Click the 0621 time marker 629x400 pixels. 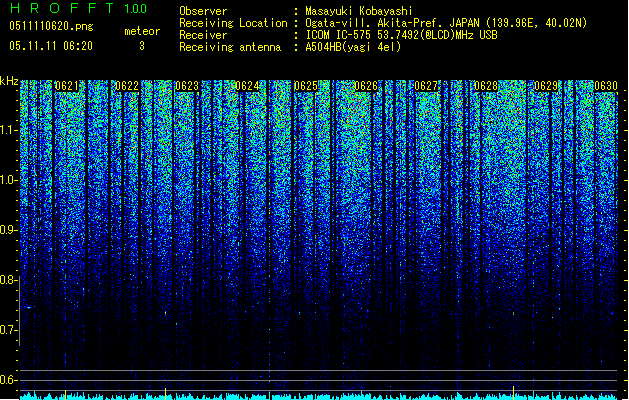click(67, 86)
